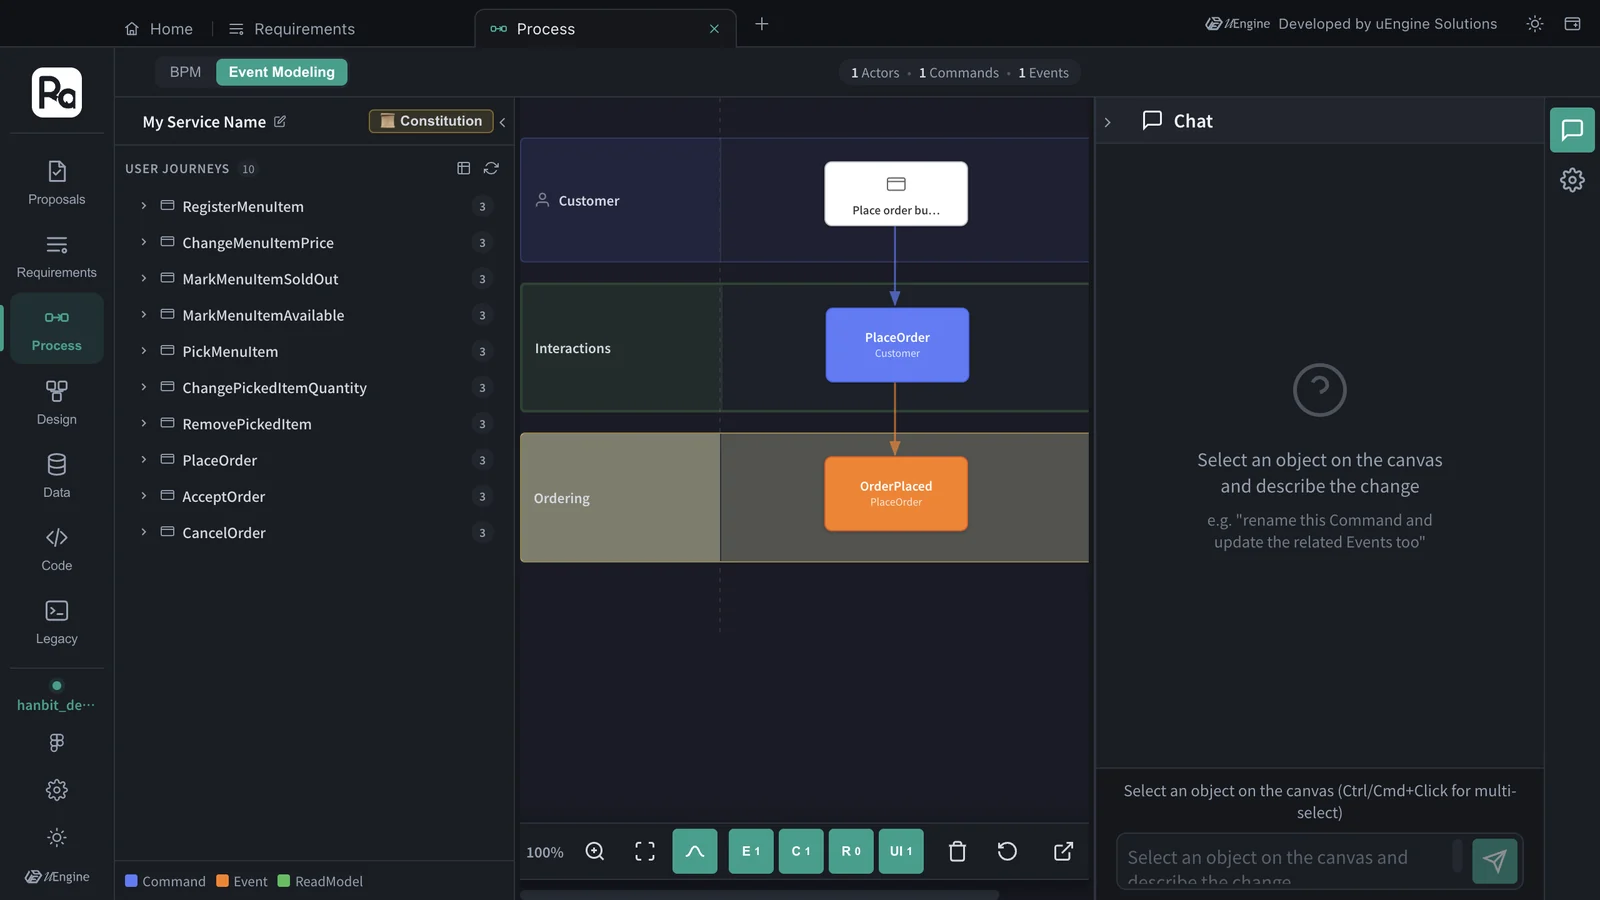Viewport: 1600px width, 900px height.
Task: Collapse the user journeys side panel
Action: coord(502,122)
